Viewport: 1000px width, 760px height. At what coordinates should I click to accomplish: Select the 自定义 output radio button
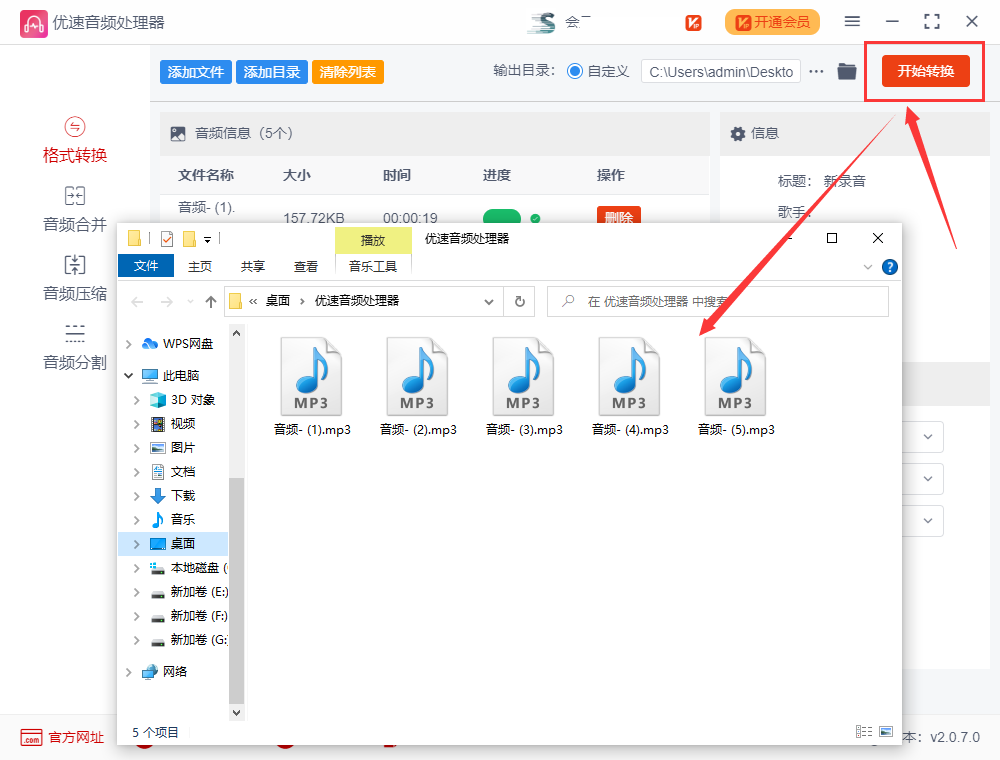(x=575, y=71)
